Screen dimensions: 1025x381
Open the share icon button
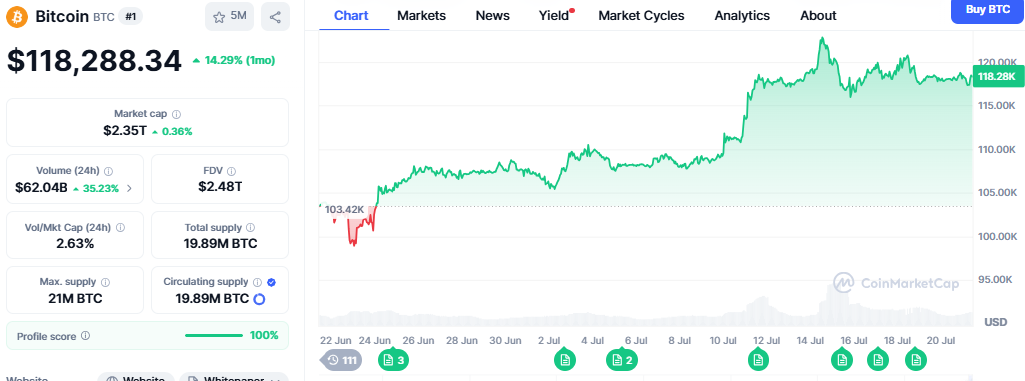pyautogui.click(x=275, y=16)
